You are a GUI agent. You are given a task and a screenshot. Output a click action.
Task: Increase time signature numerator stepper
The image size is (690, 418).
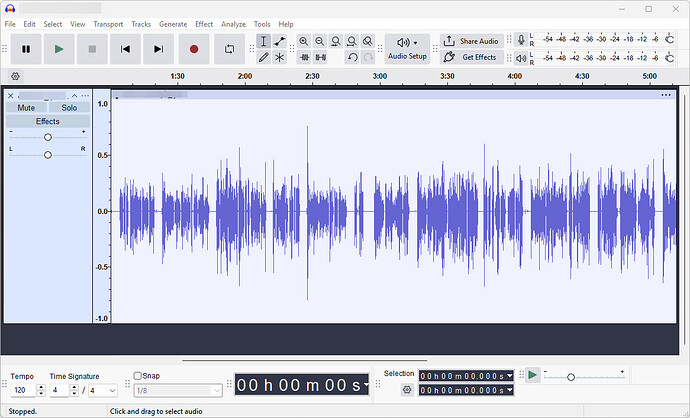pyautogui.click(x=74, y=387)
